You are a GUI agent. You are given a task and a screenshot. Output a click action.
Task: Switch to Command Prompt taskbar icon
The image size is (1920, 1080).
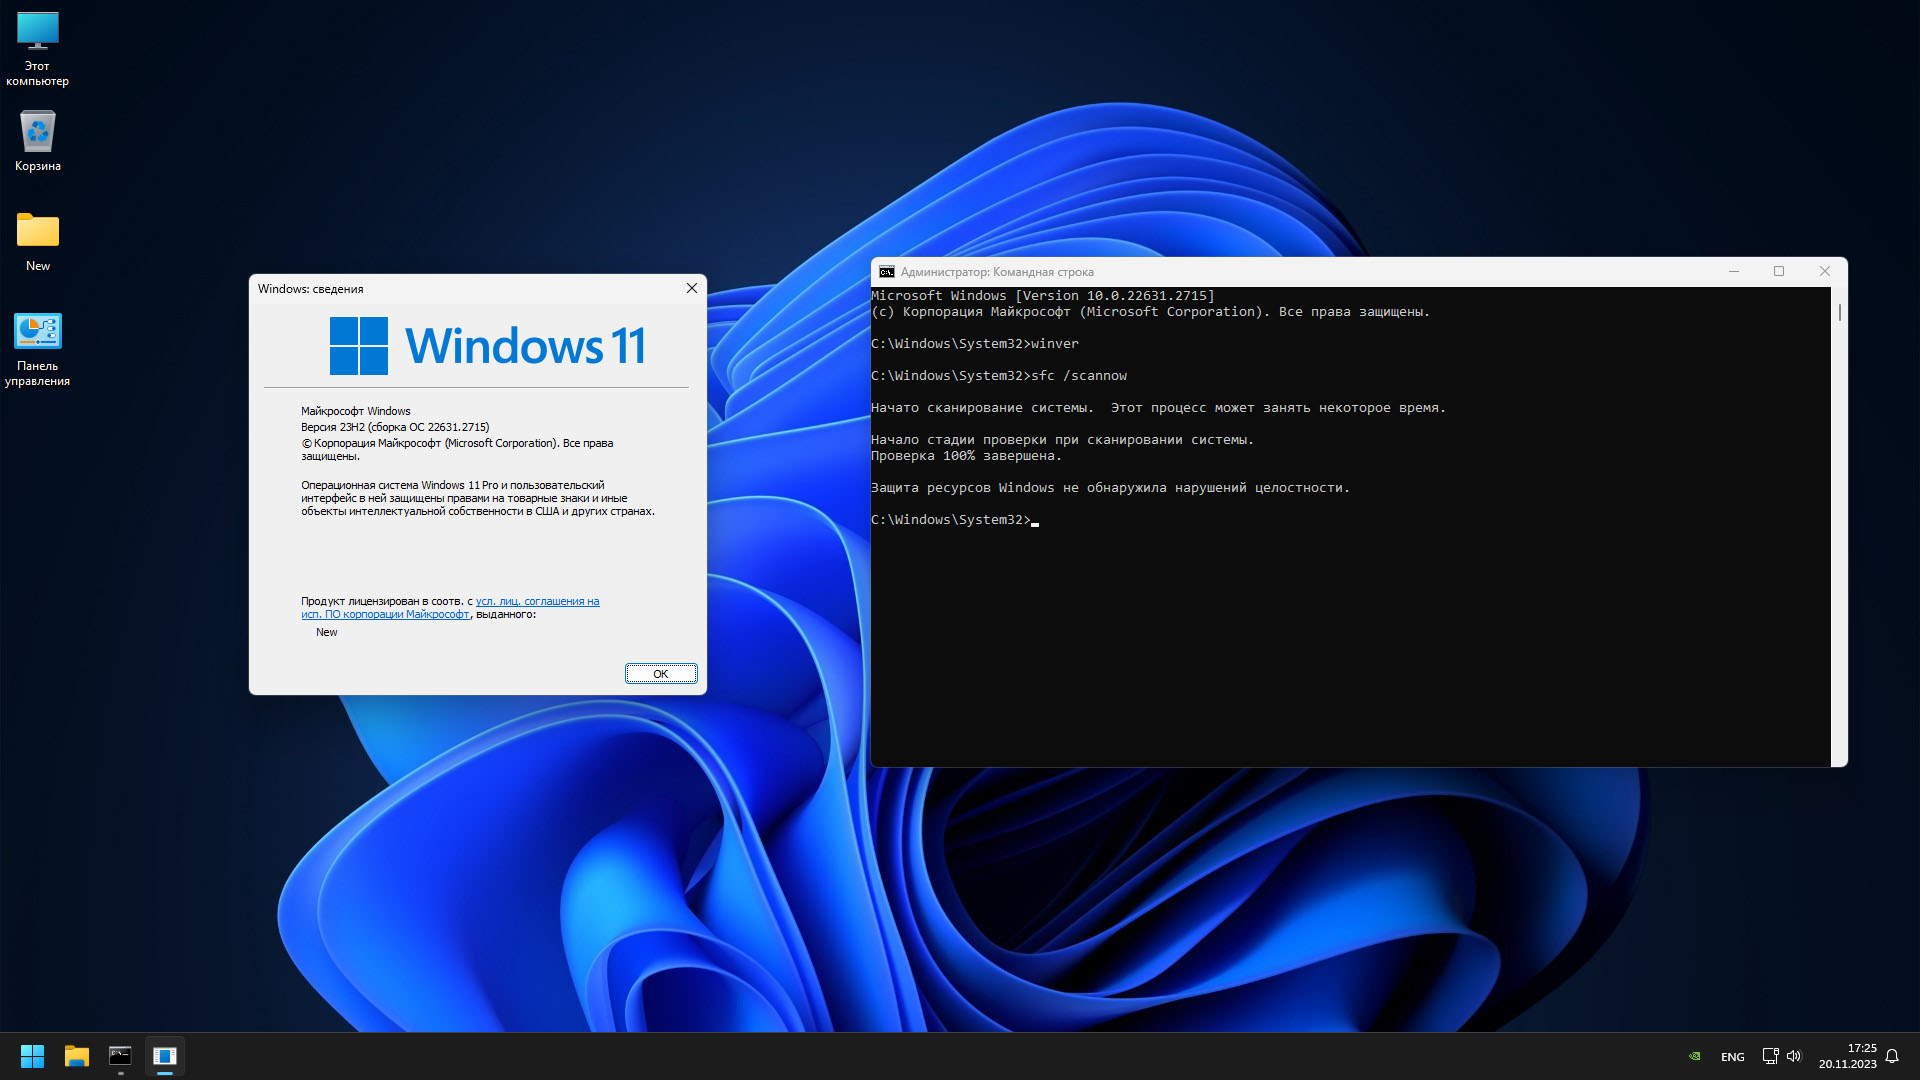point(120,1056)
